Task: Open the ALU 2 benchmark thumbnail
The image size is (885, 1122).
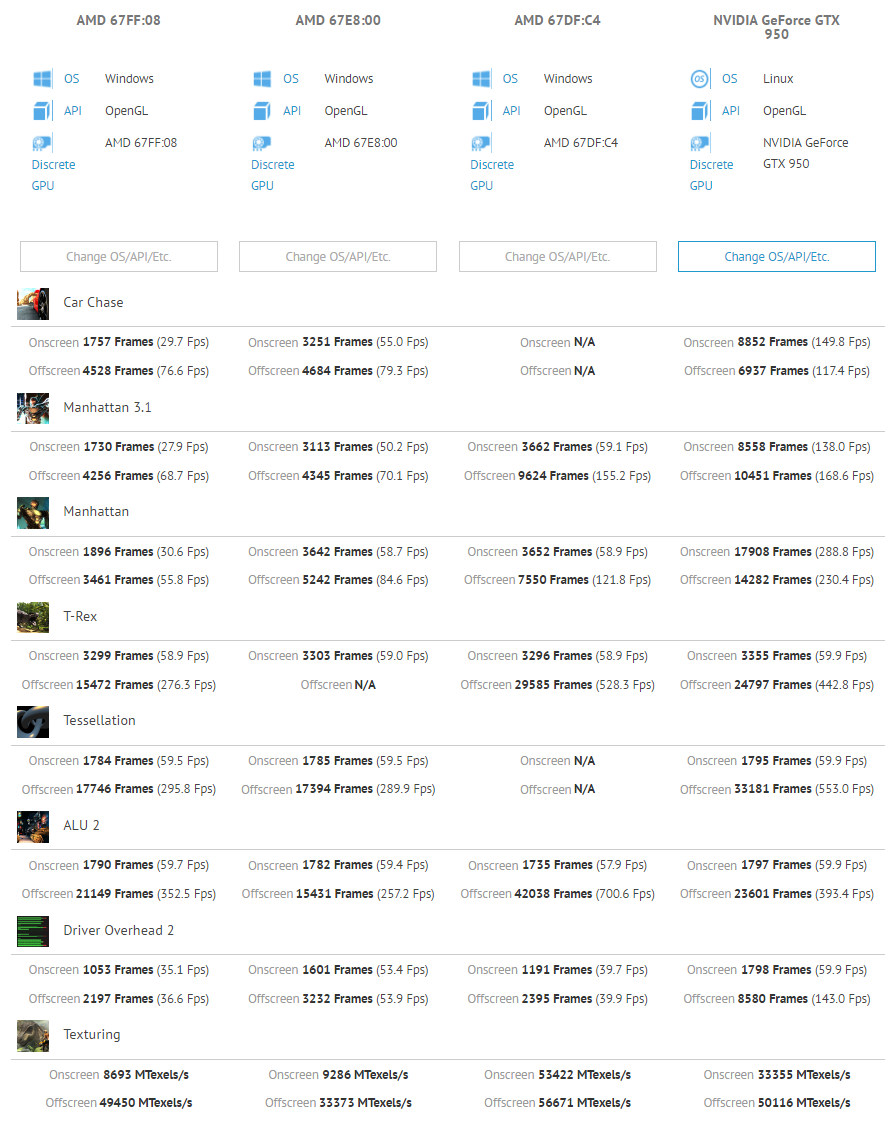Action: [x=33, y=826]
